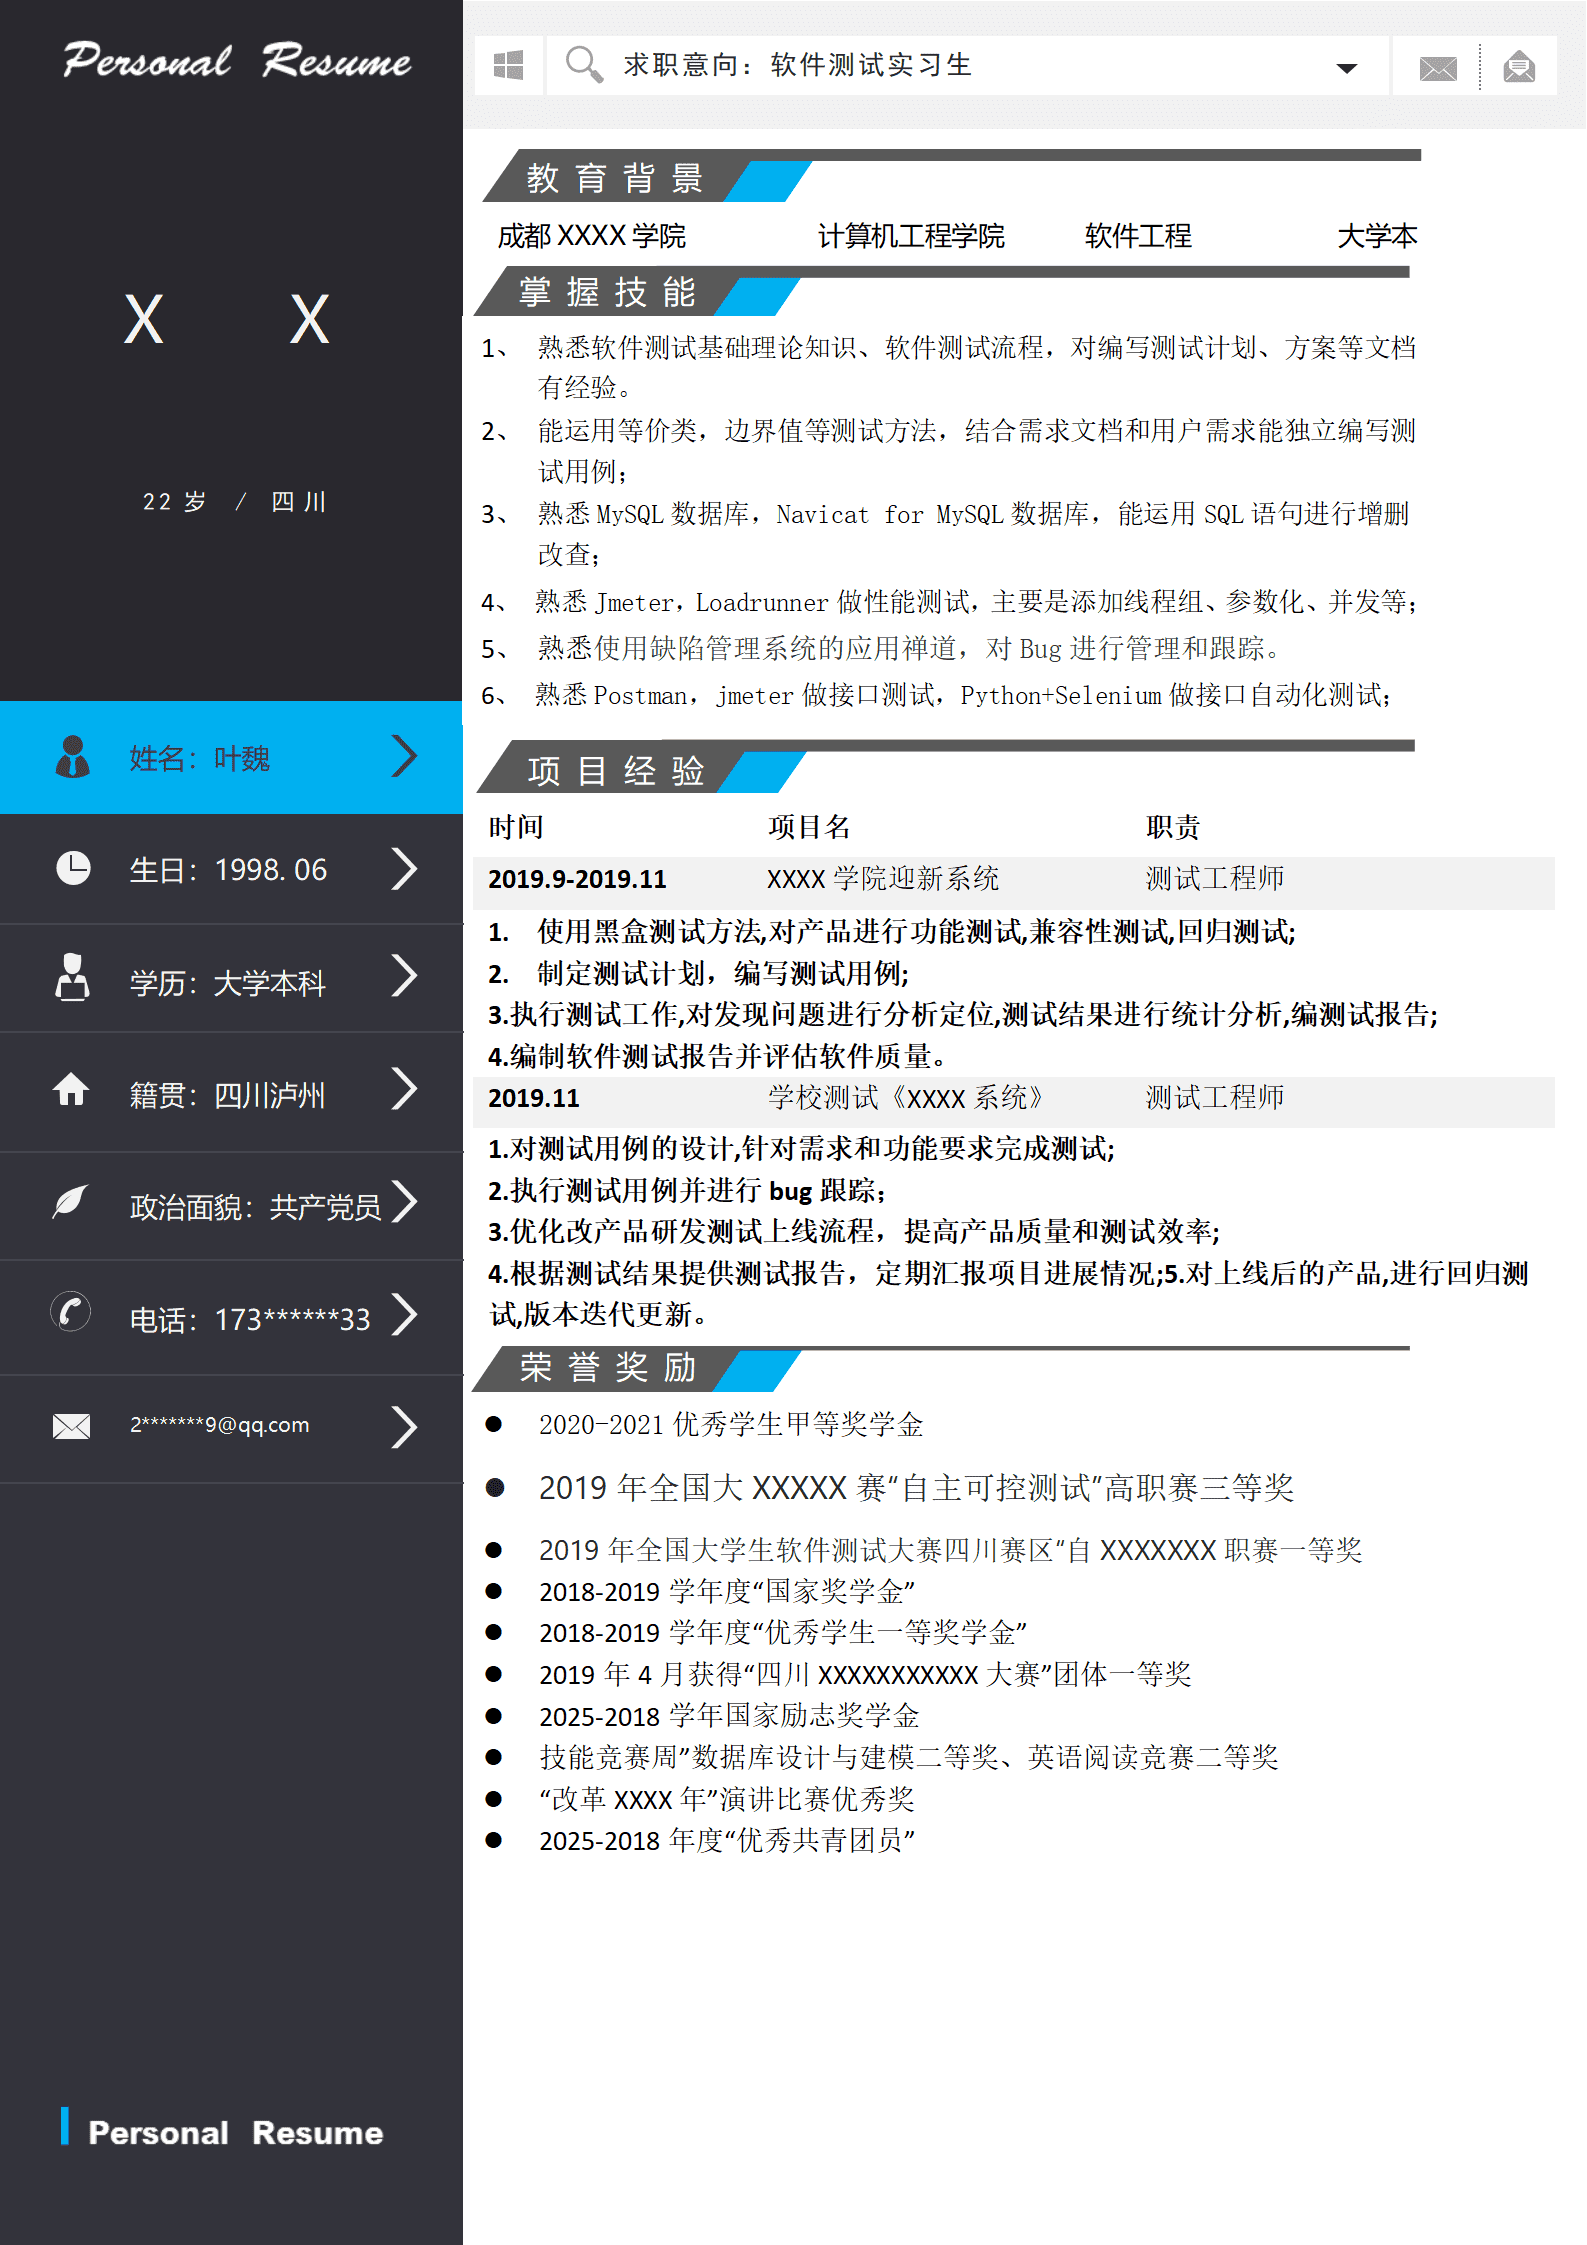Viewport: 1587px width, 2245px height.
Task: Click the 荣誉奖励 section header
Action: tap(608, 1367)
